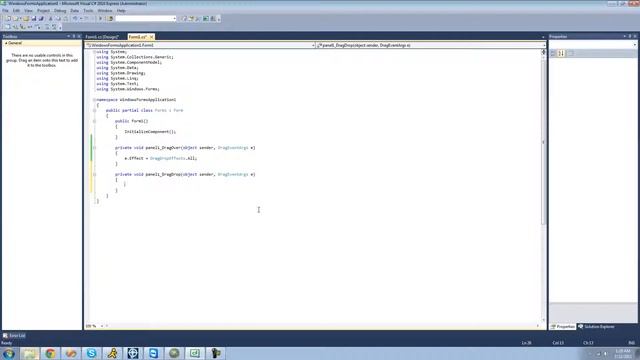Open AIM running man taskbar icon
Image resolution: width=640 pixels, height=360 pixels.
112,353
